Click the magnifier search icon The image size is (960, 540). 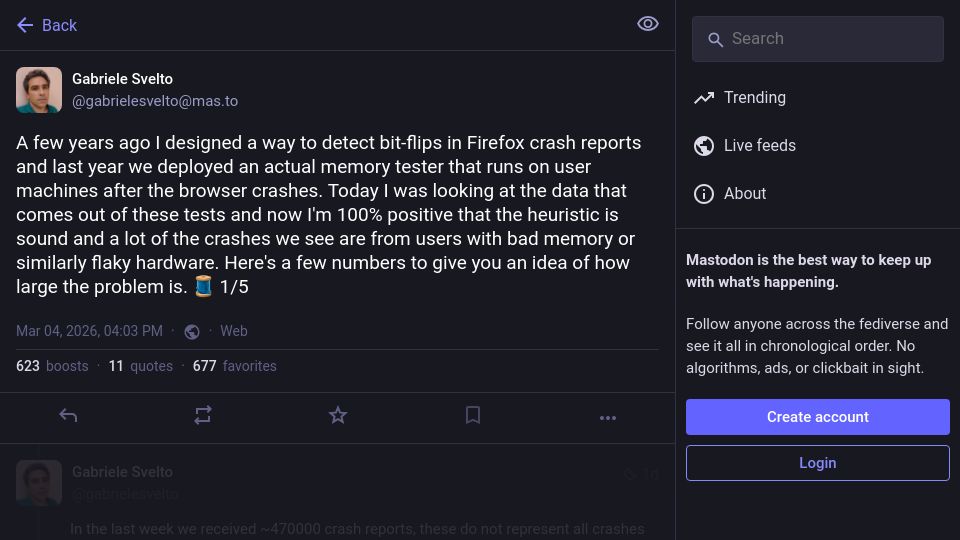[715, 40]
